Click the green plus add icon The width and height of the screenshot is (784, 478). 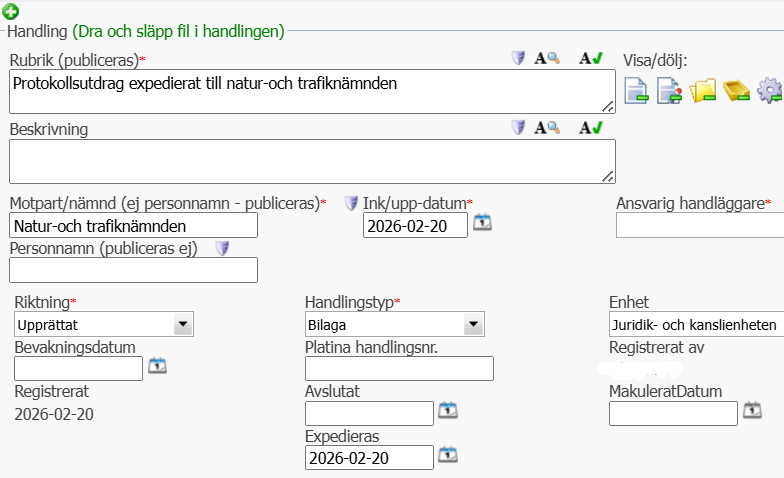pos(11,13)
